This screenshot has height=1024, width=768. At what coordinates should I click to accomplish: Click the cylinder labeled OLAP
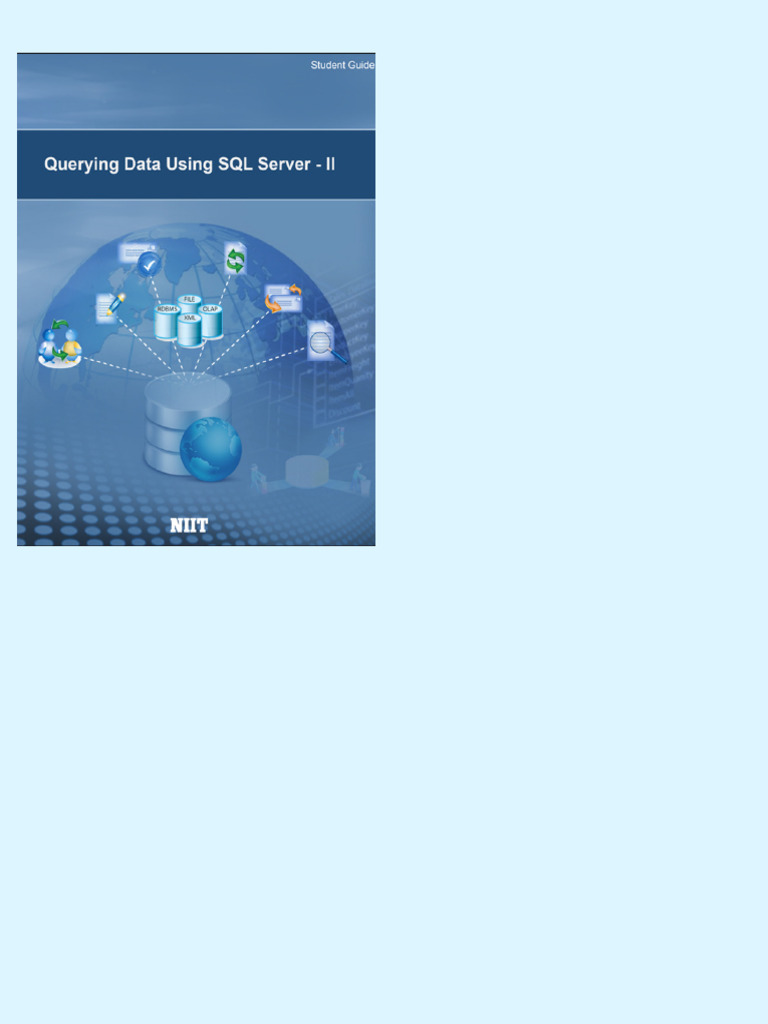pyautogui.click(x=211, y=322)
